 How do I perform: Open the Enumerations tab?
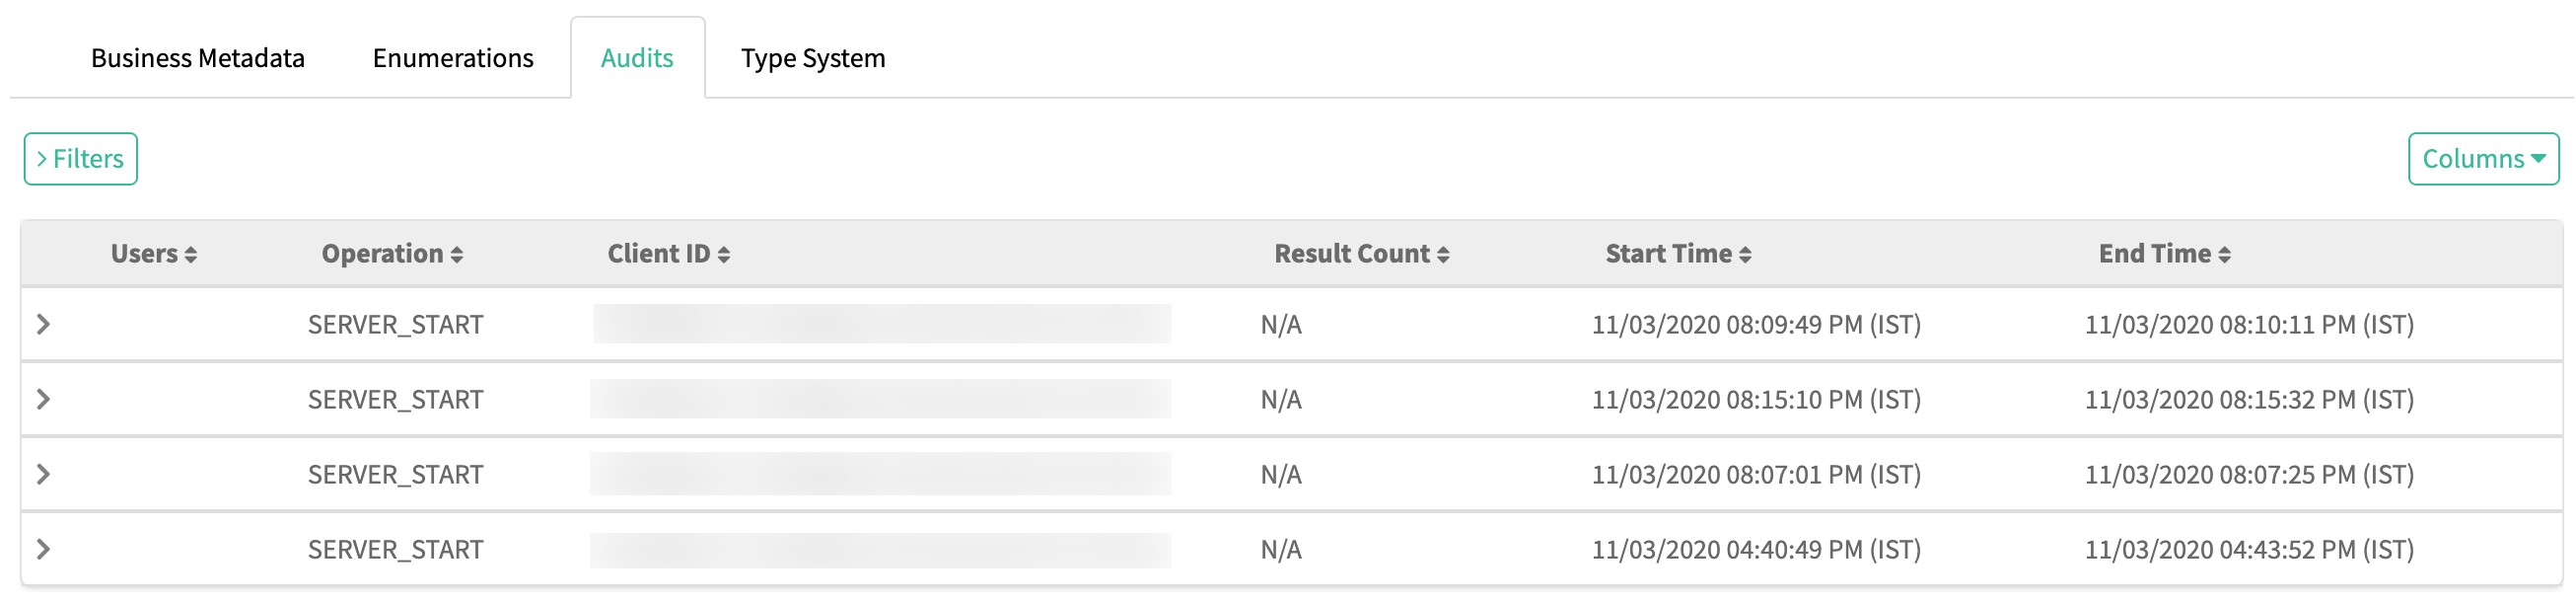pyautogui.click(x=452, y=58)
